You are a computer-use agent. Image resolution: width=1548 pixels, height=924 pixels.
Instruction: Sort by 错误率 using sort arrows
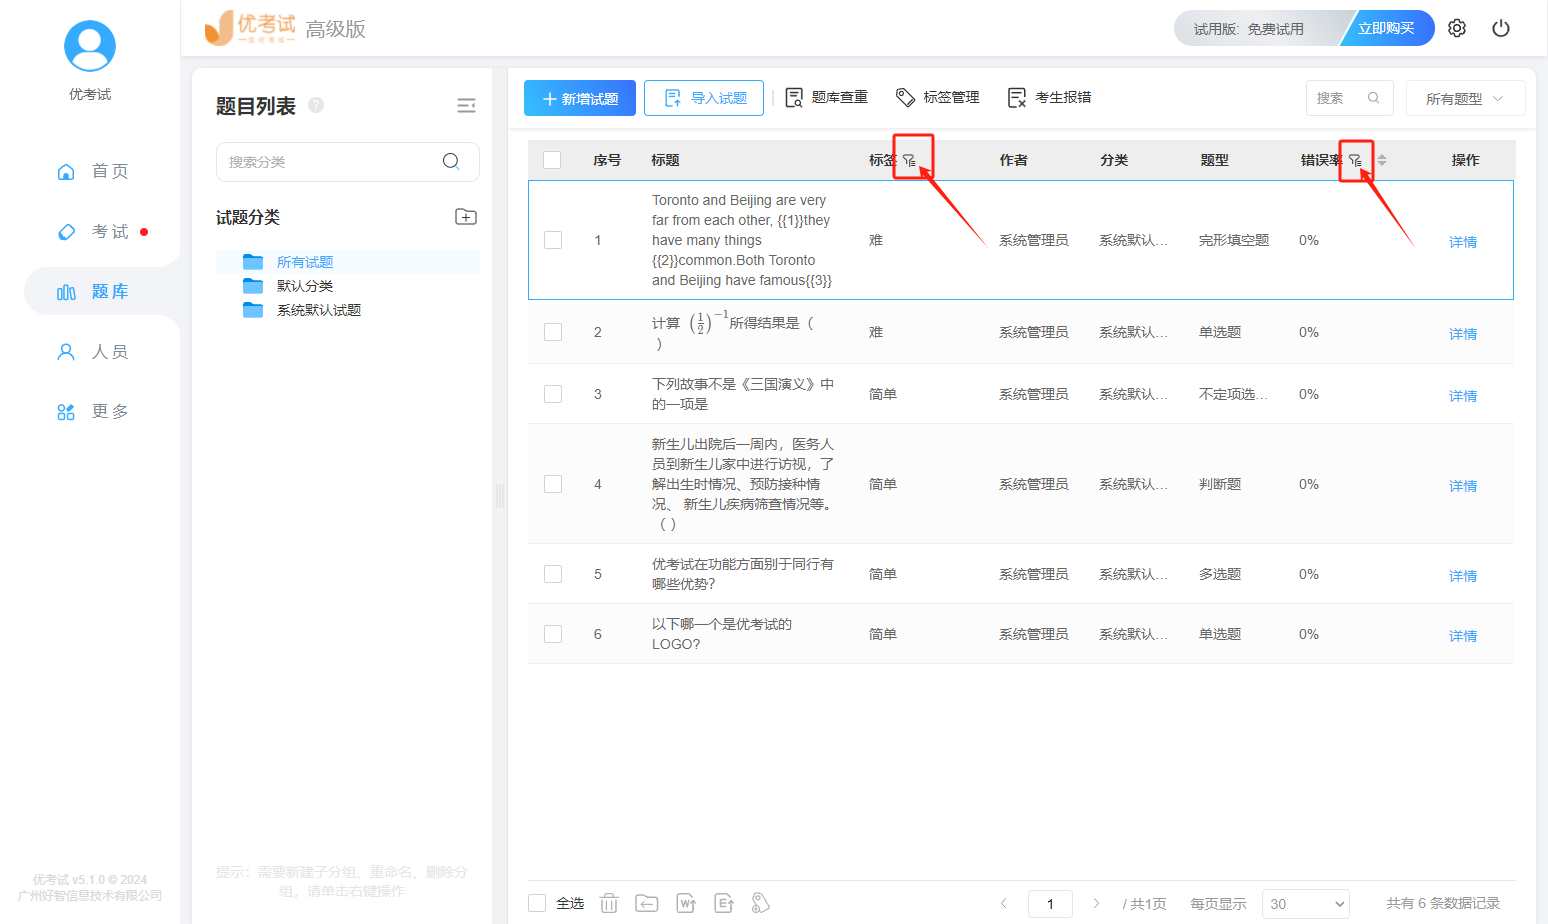click(1382, 160)
